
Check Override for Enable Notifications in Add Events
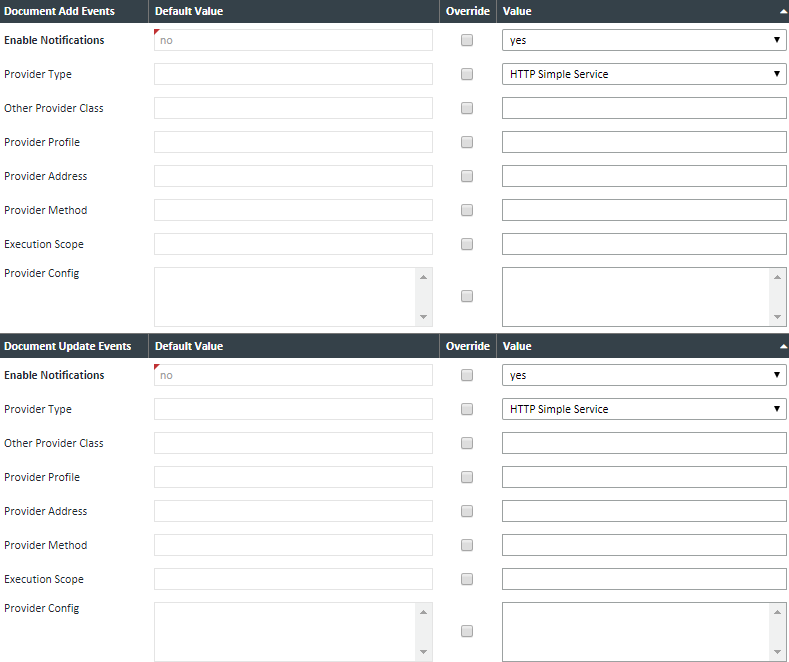click(467, 41)
